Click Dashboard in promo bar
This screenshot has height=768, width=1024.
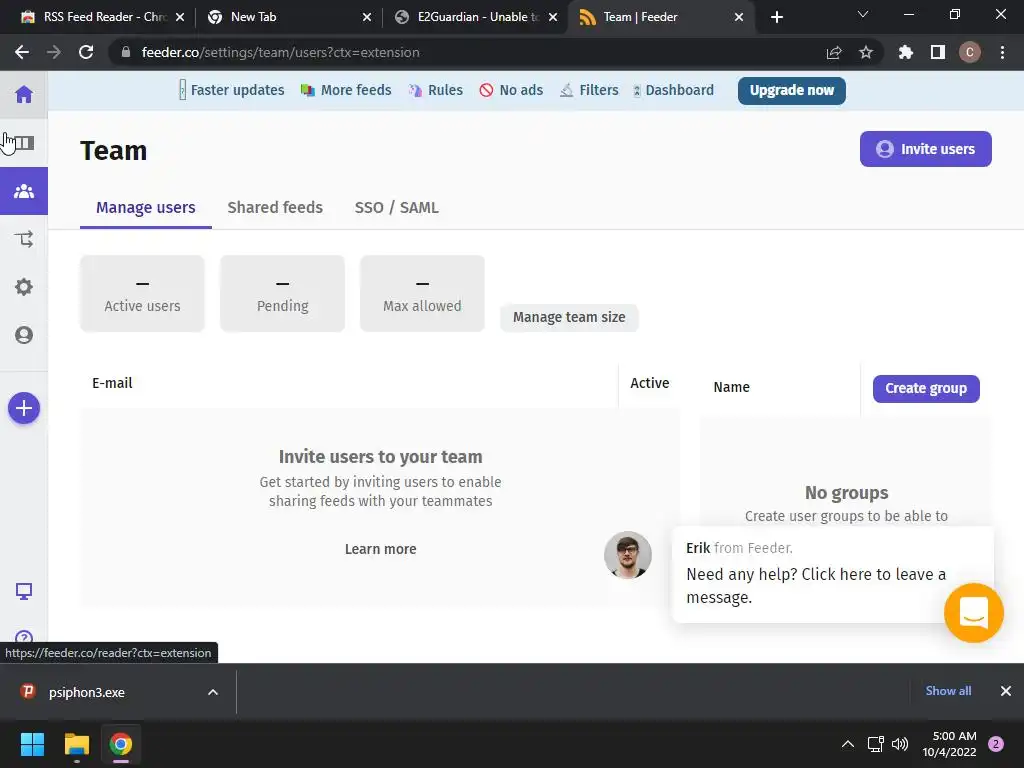[673, 90]
